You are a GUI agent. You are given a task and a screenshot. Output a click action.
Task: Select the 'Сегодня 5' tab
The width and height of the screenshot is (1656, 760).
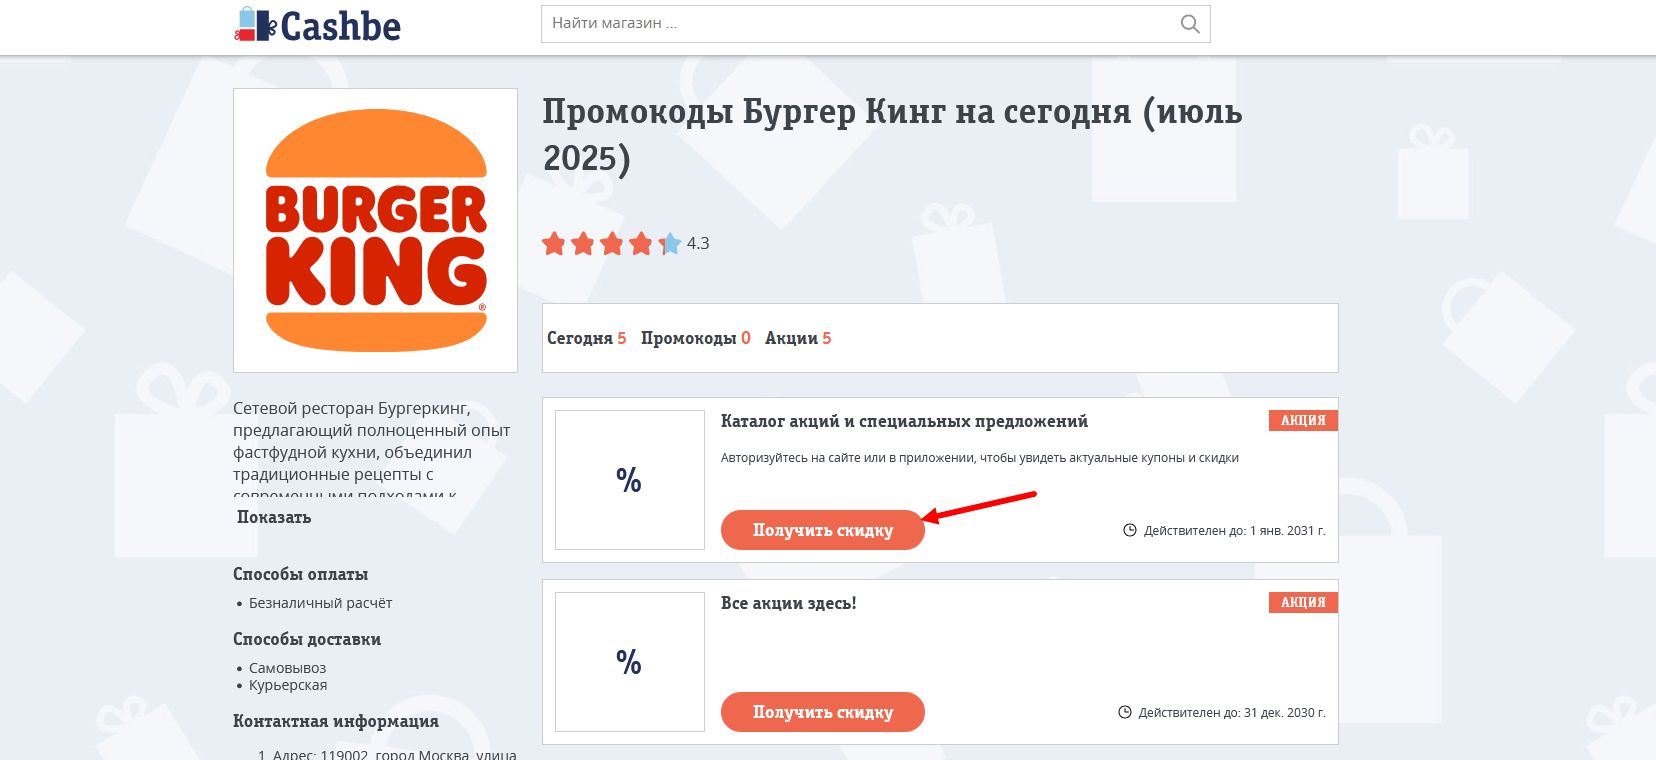[586, 338]
